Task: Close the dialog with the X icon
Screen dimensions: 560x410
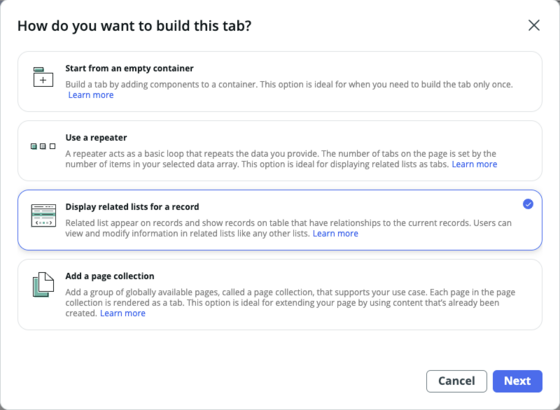Action: click(534, 25)
